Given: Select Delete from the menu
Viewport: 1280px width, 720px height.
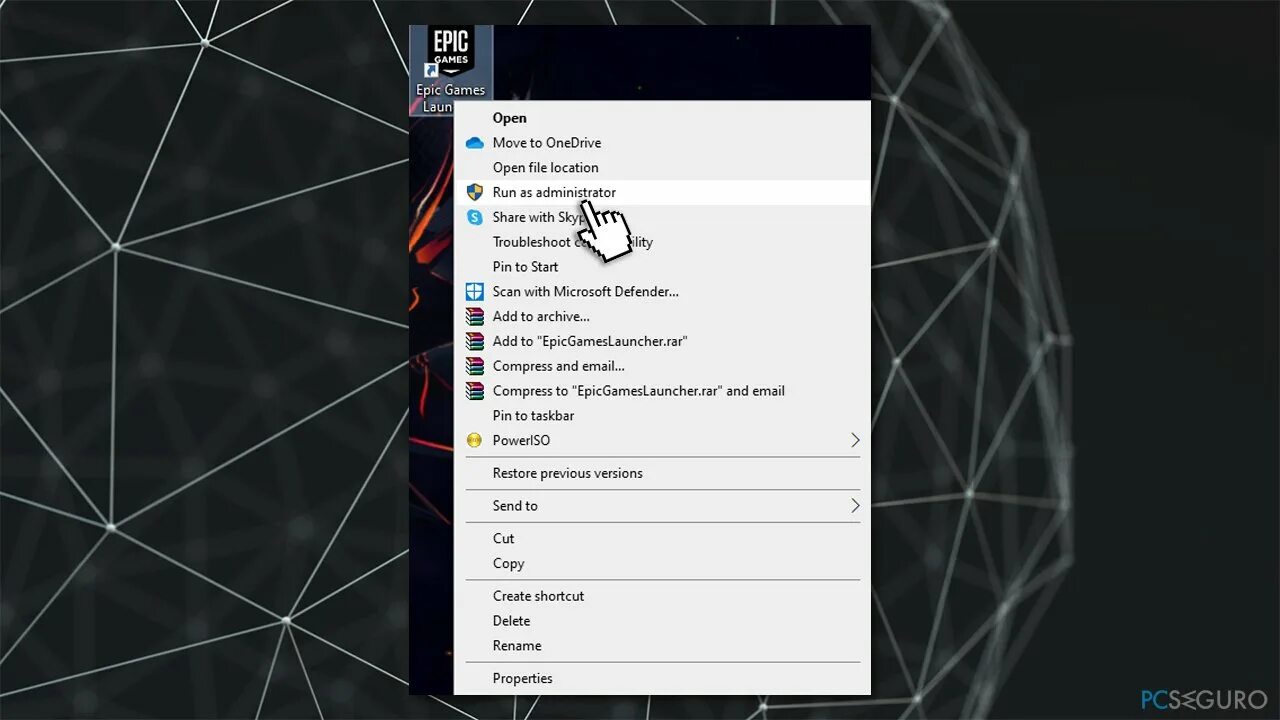Looking at the screenshot, I should [x=662, y=621].
